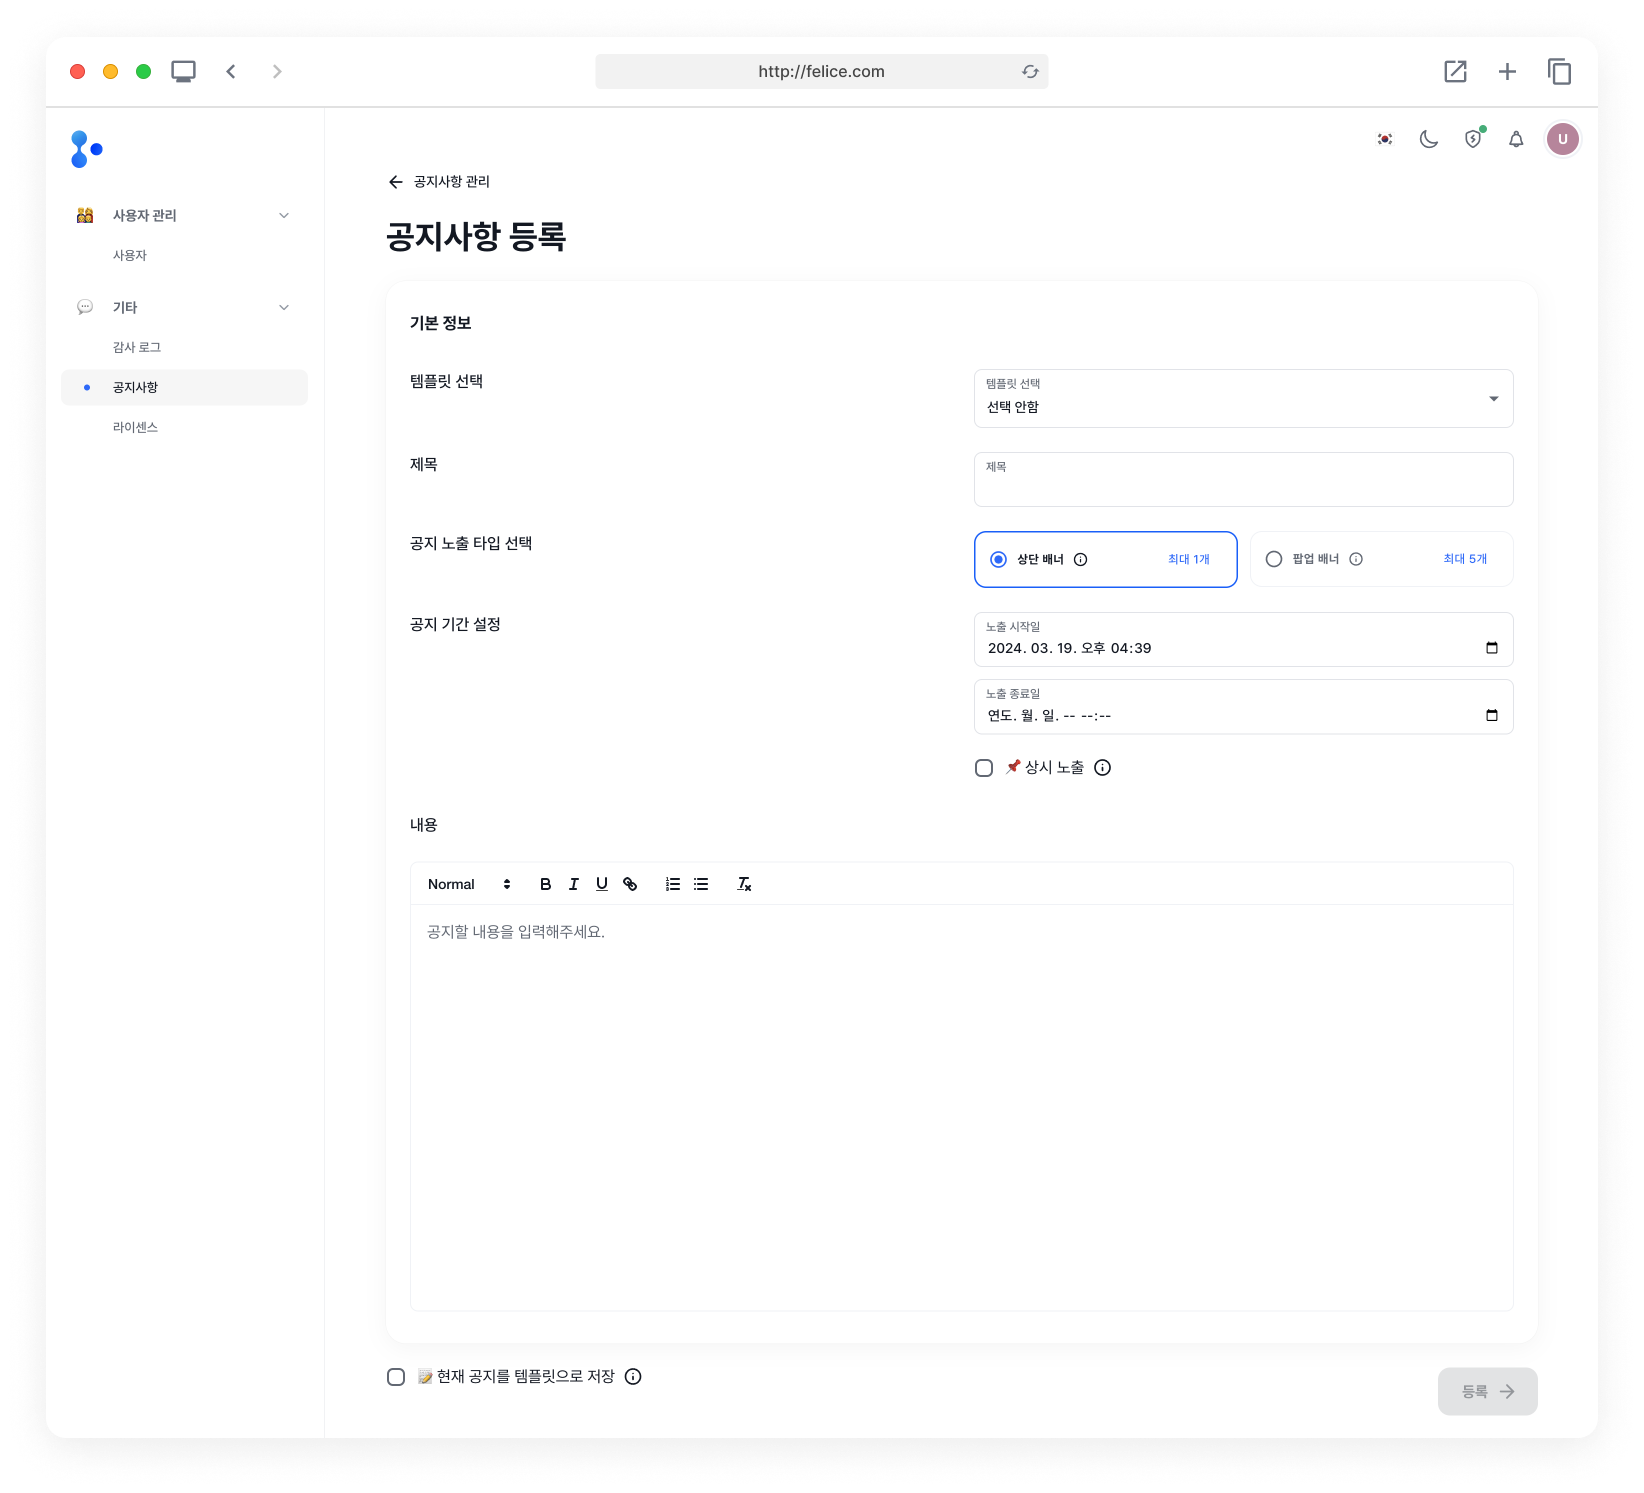Apply underline formatting in editor

pyautogui.click(x=601, y=884)
